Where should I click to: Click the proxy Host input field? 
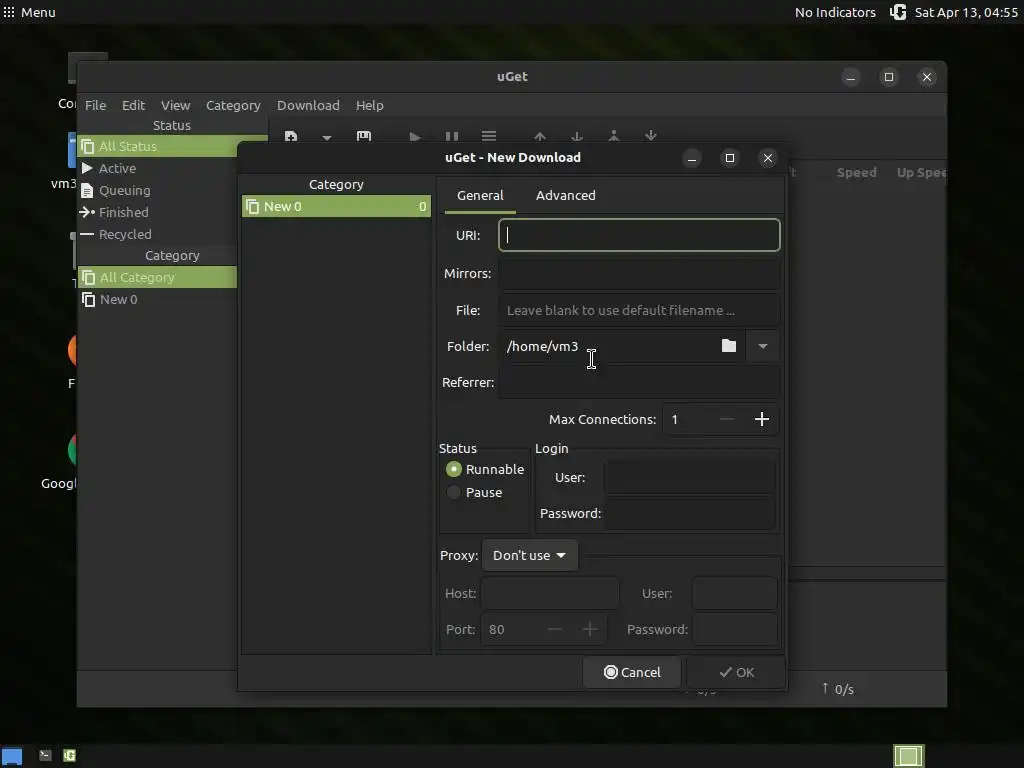[551, 593]
